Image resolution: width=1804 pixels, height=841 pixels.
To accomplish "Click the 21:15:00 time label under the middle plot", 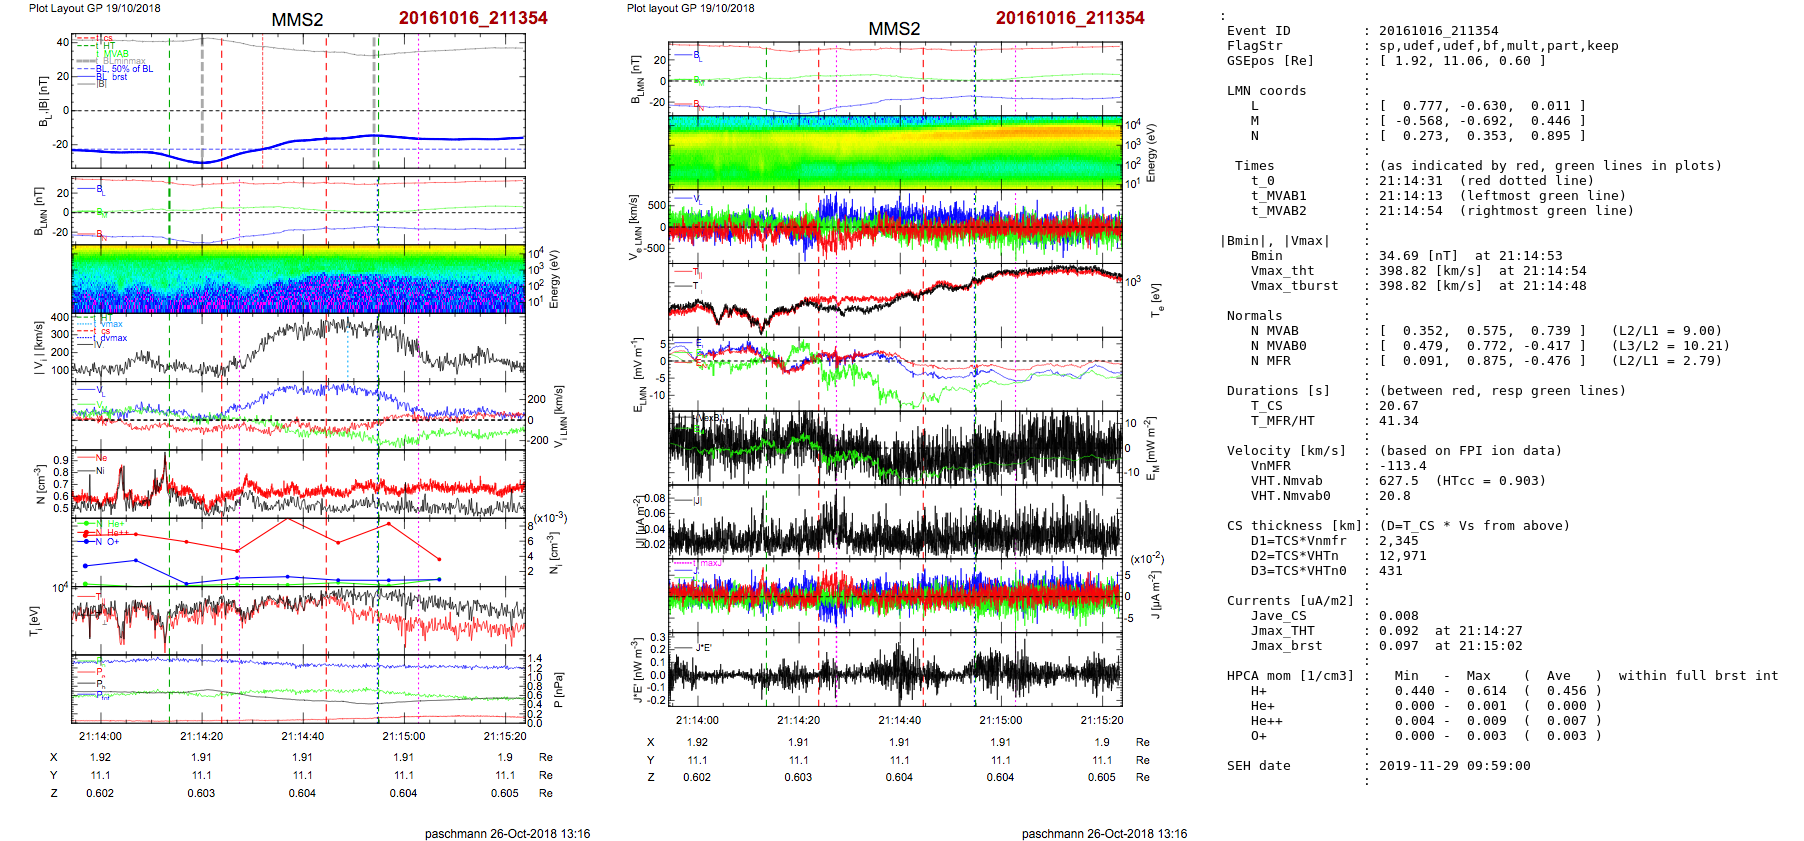I will click(1000, 720).
